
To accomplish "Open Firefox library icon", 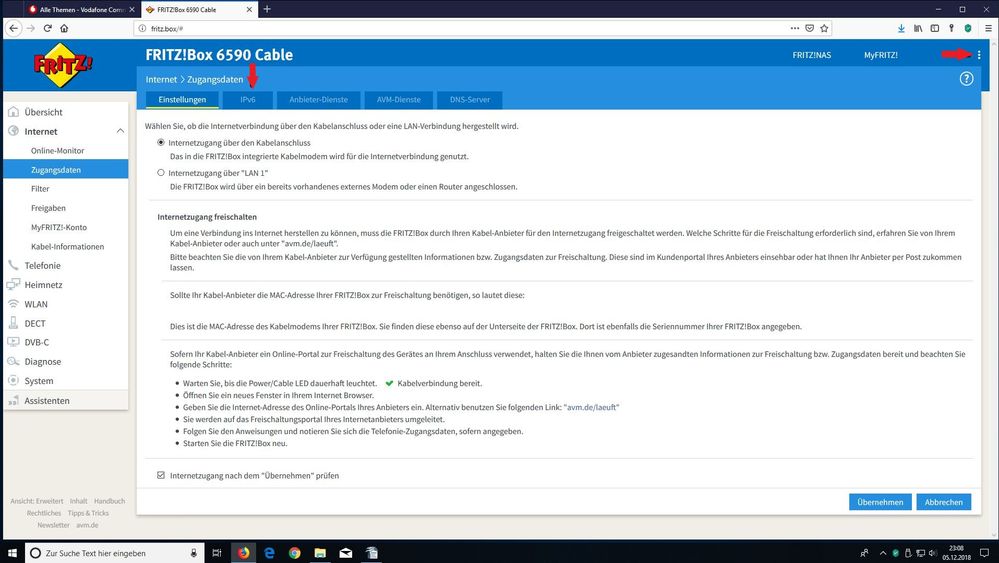I will pos(918,28).
